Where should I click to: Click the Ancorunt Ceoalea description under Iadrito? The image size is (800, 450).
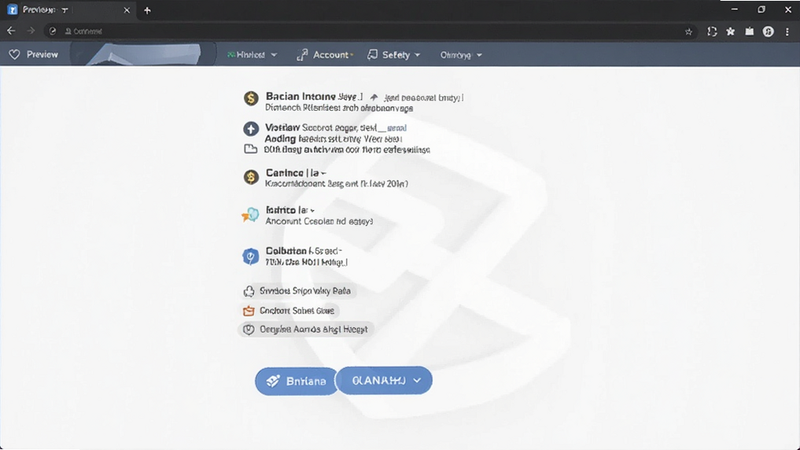coord(319,221)
